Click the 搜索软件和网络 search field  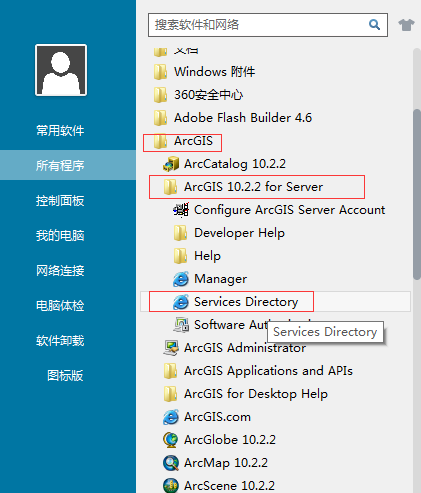pyautogui.click(x=260, y=25)
